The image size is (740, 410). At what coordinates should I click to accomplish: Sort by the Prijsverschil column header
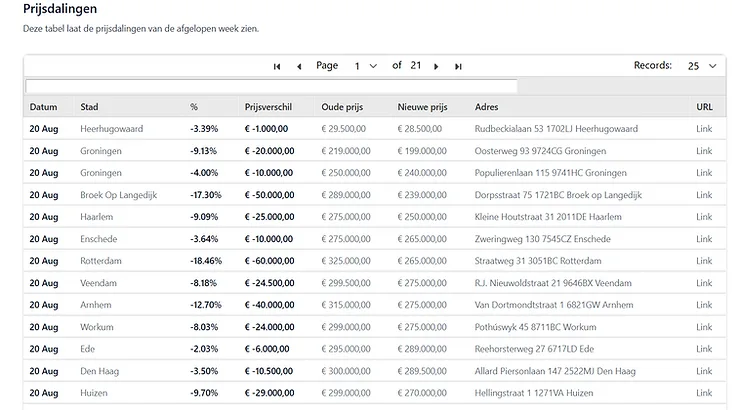[268, 107]
